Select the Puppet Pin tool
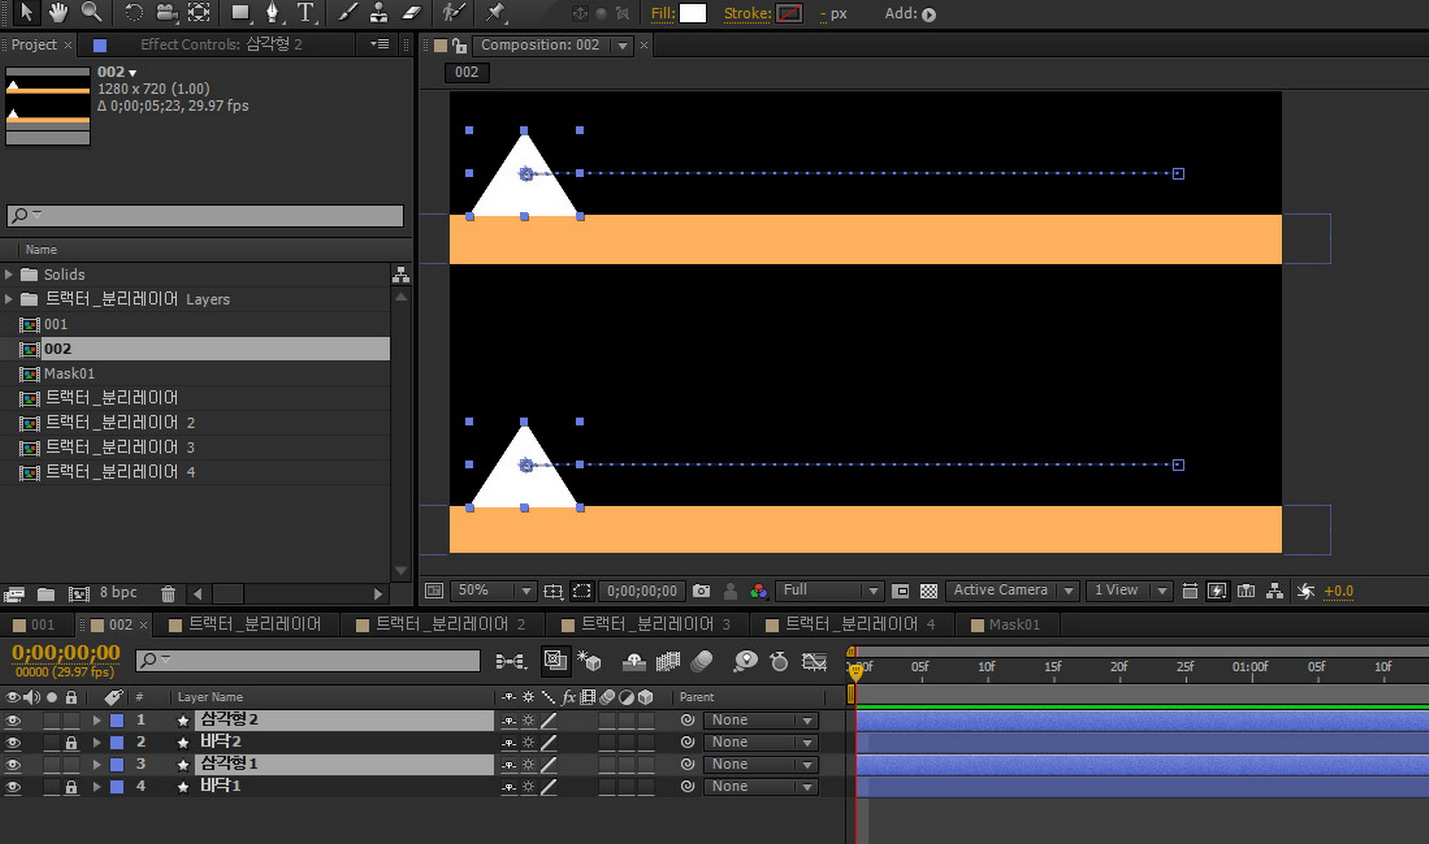 click(x=495, y=13)
